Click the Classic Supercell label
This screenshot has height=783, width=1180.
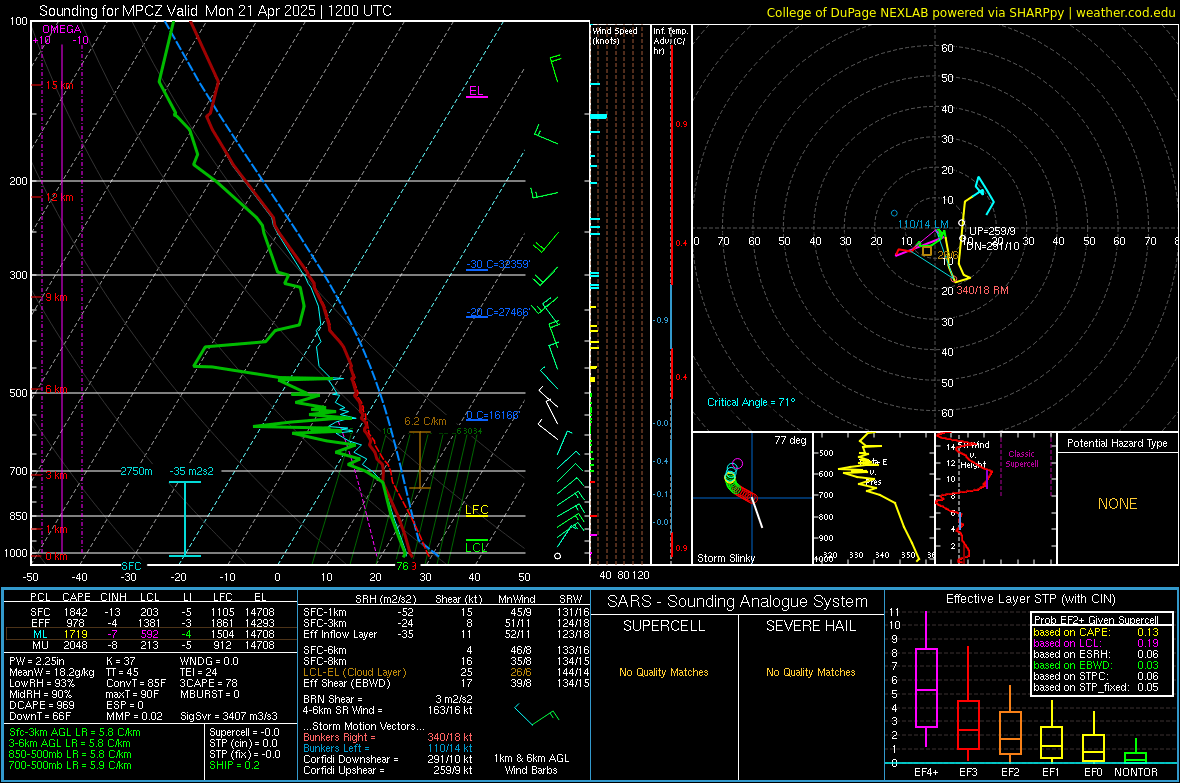pyautogui.click(x=1021, y=459)
